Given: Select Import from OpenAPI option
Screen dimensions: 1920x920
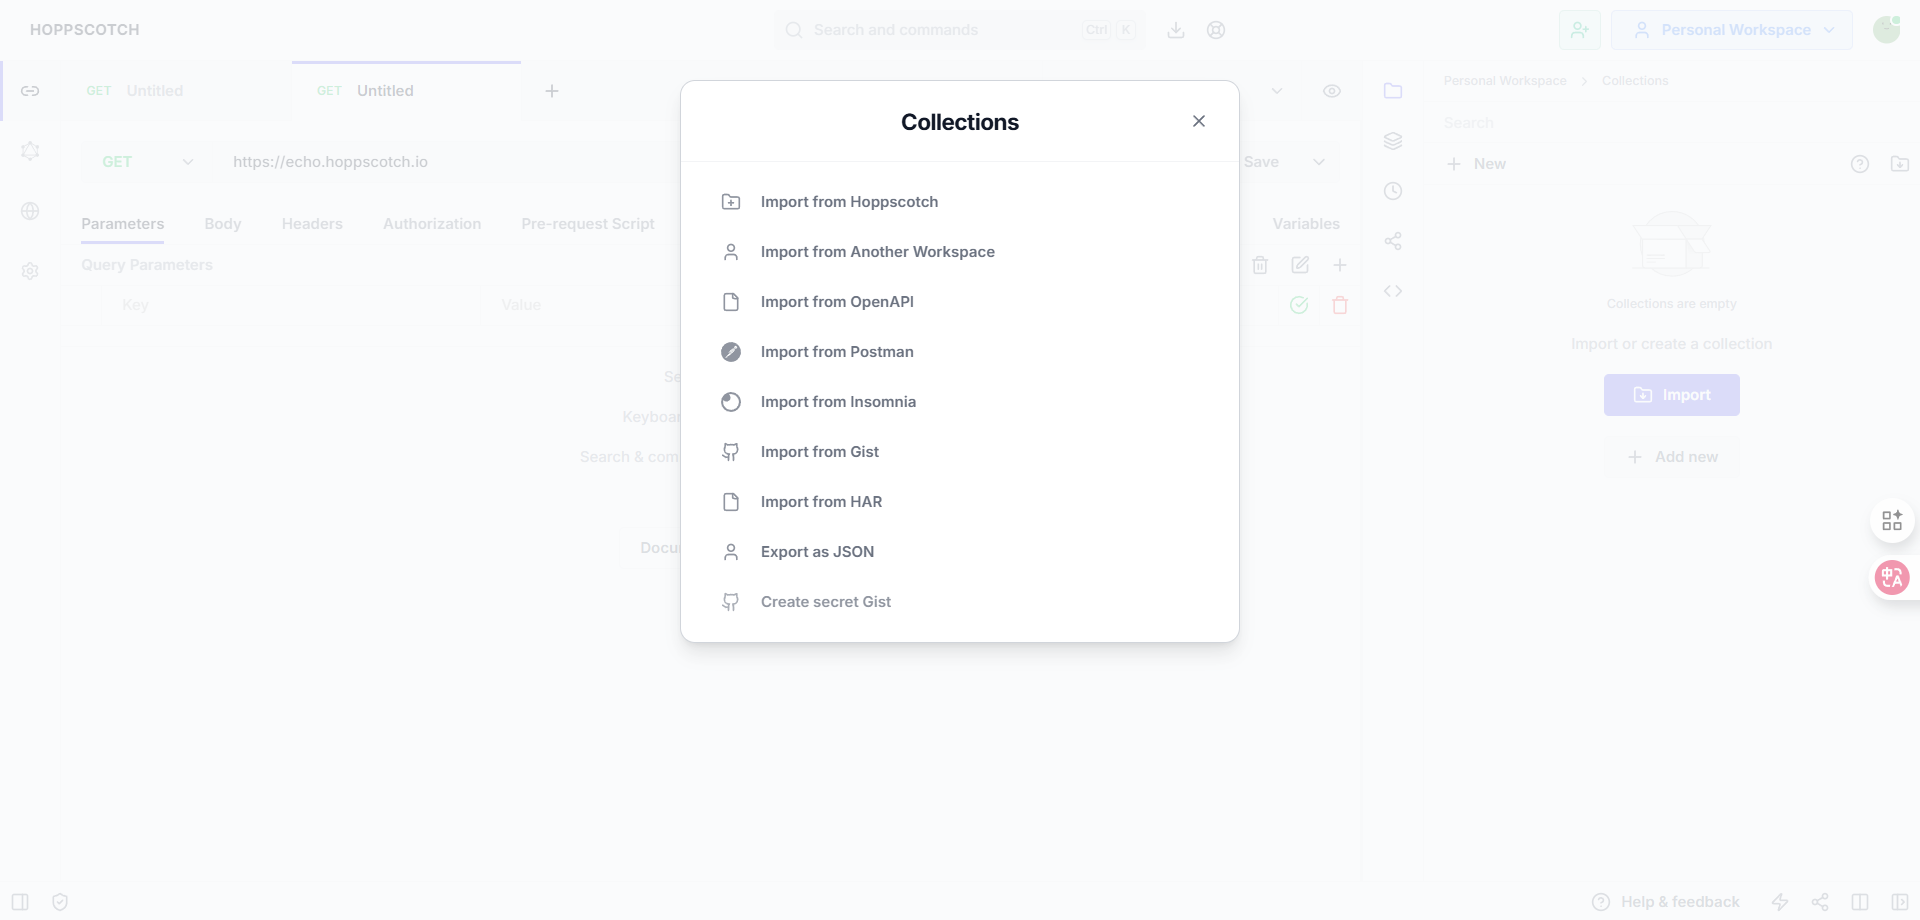Looking at the screenshot, I should coord(837,302).
